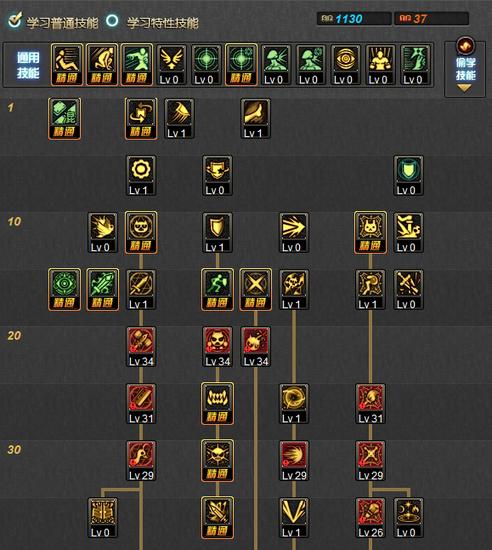The width and height of the screenshot is (492, 550).
Task: Click the 通用技能 category label
Action: (28, 65)
